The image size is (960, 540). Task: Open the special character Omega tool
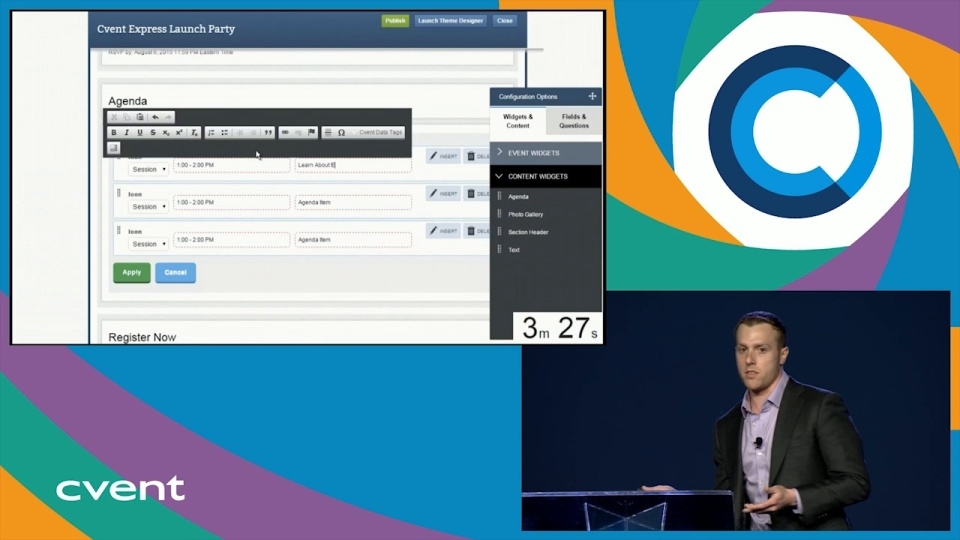click(x=341, y=132)
